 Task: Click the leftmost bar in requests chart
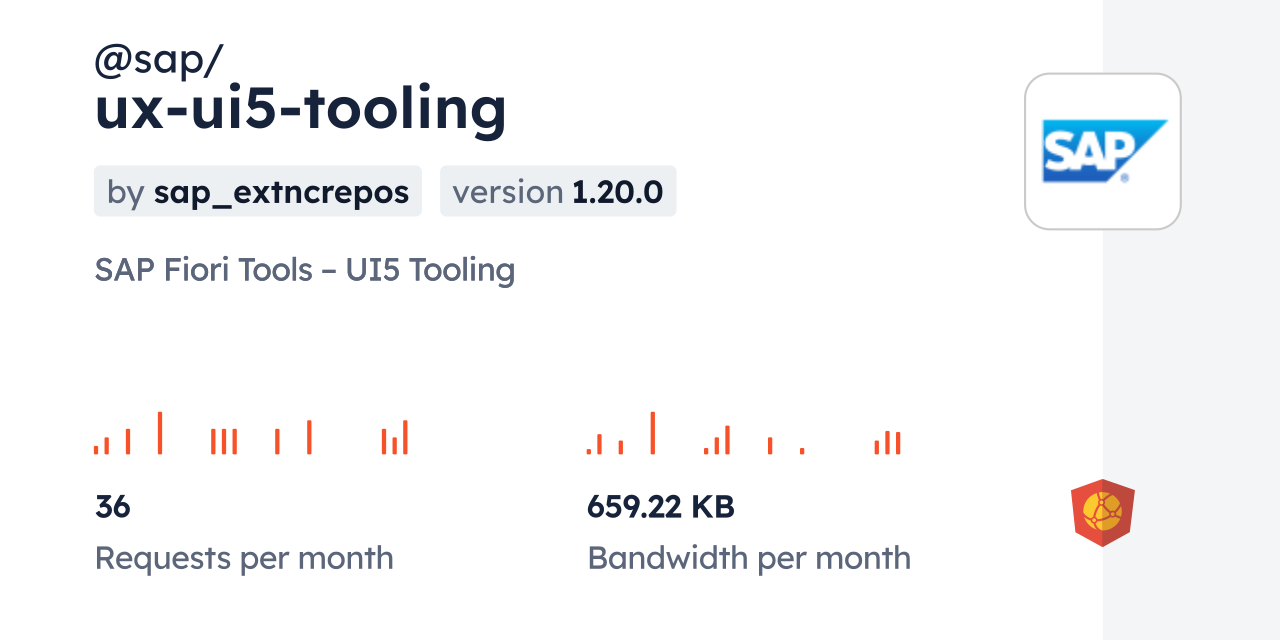click(96, 450)
